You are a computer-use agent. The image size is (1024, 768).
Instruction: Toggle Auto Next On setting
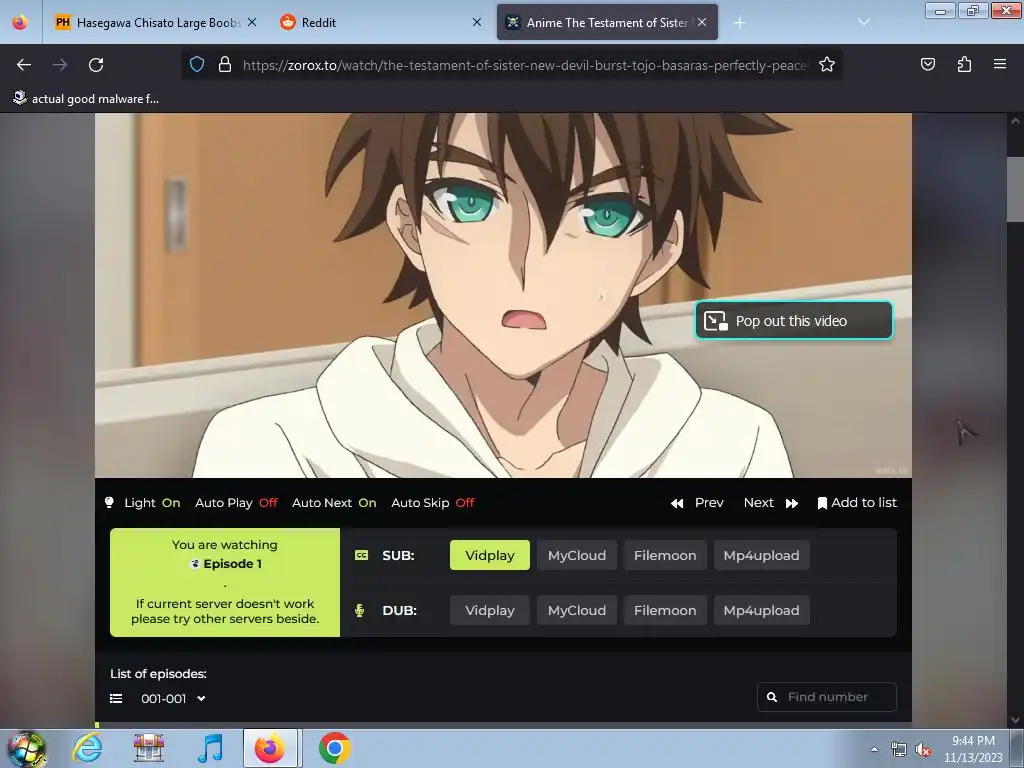(x=334, y=503)
